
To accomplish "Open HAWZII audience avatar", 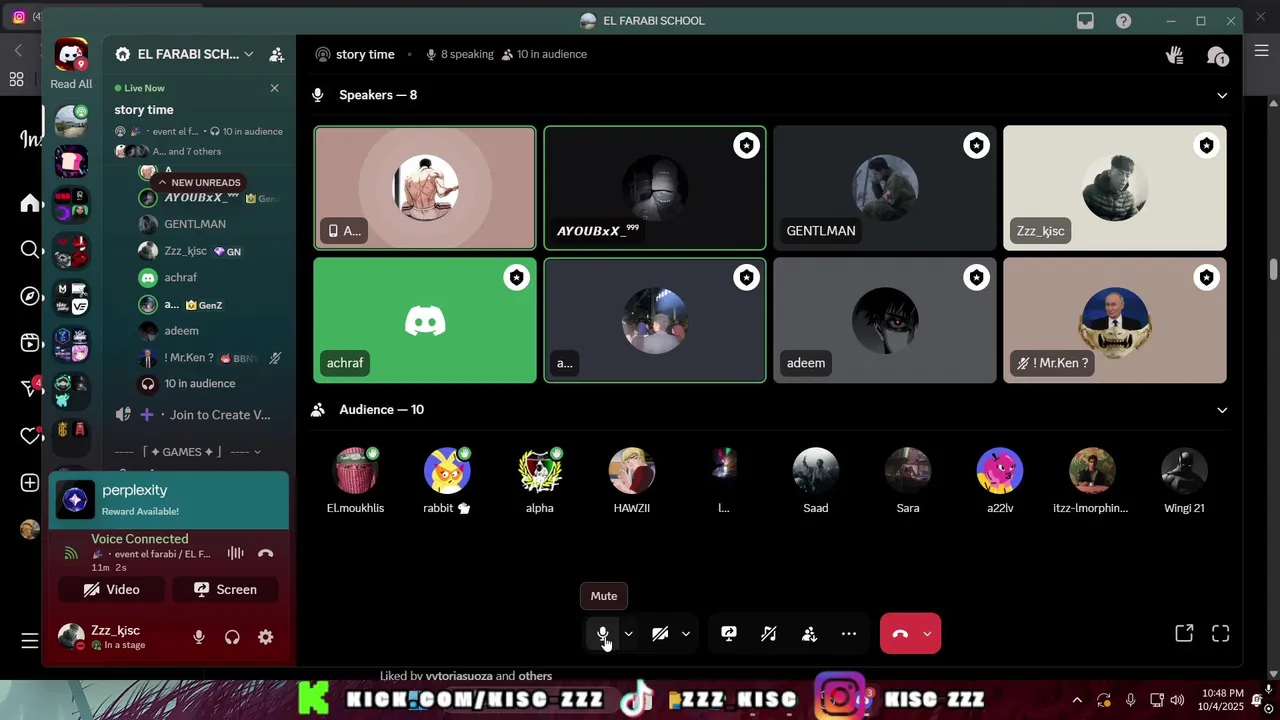I will pos(632,470).
